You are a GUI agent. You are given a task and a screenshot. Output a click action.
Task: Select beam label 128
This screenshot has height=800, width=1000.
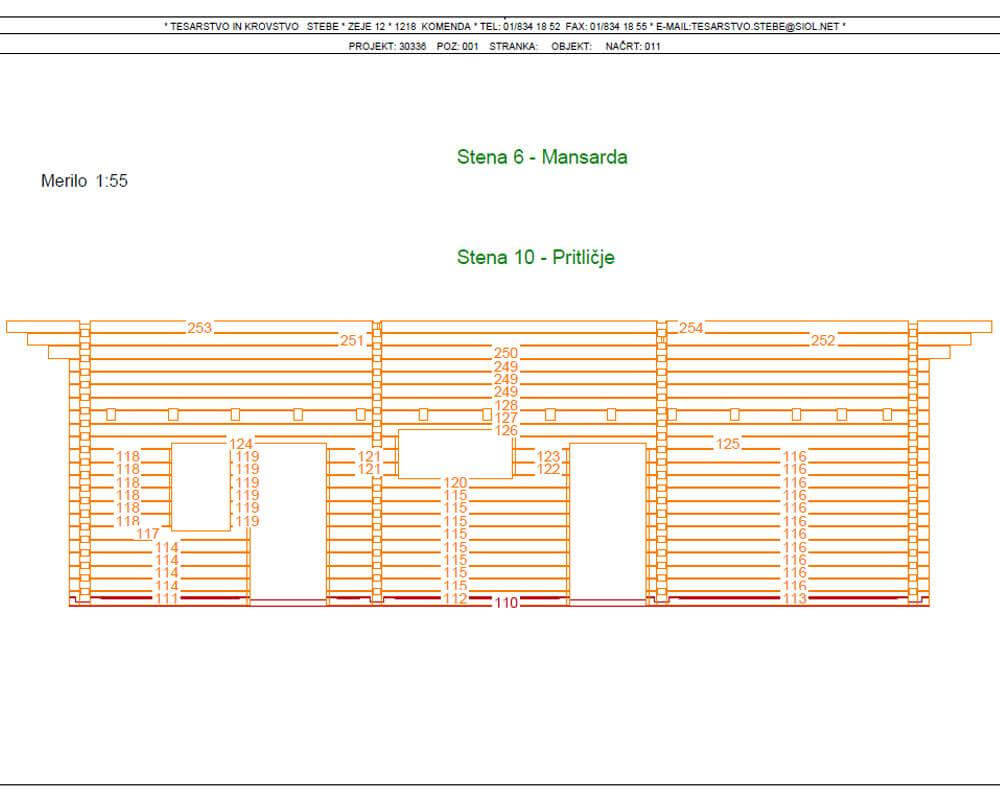[x=506, y=405]
